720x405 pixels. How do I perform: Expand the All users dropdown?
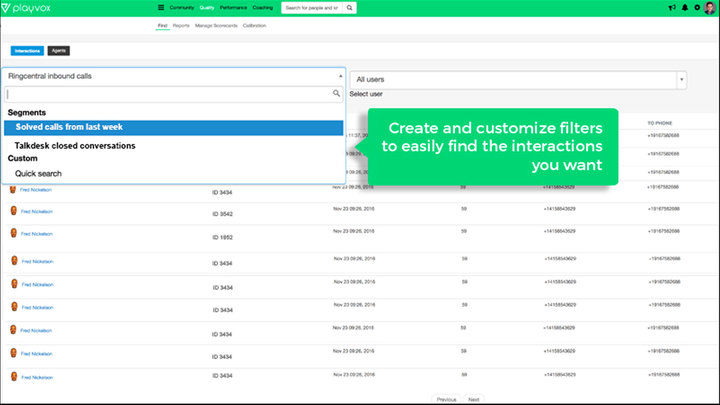click(681, 80)
